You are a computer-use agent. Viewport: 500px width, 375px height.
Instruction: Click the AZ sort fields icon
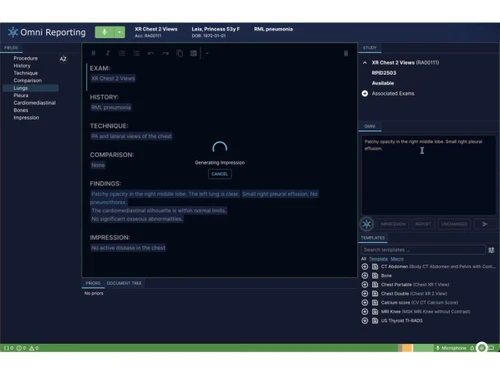point(63,59)
